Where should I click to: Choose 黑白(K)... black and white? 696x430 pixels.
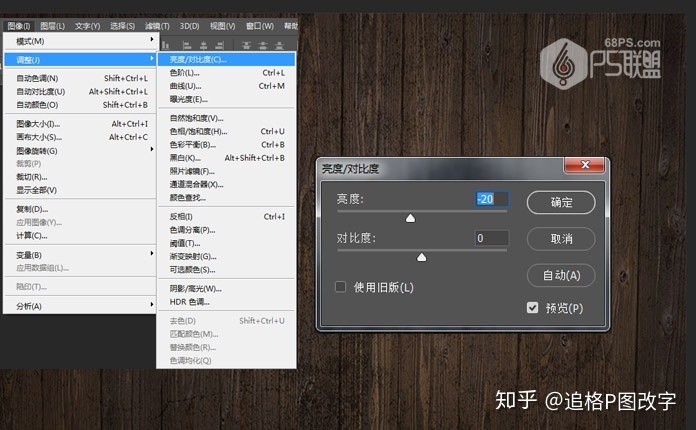(226, 158)
